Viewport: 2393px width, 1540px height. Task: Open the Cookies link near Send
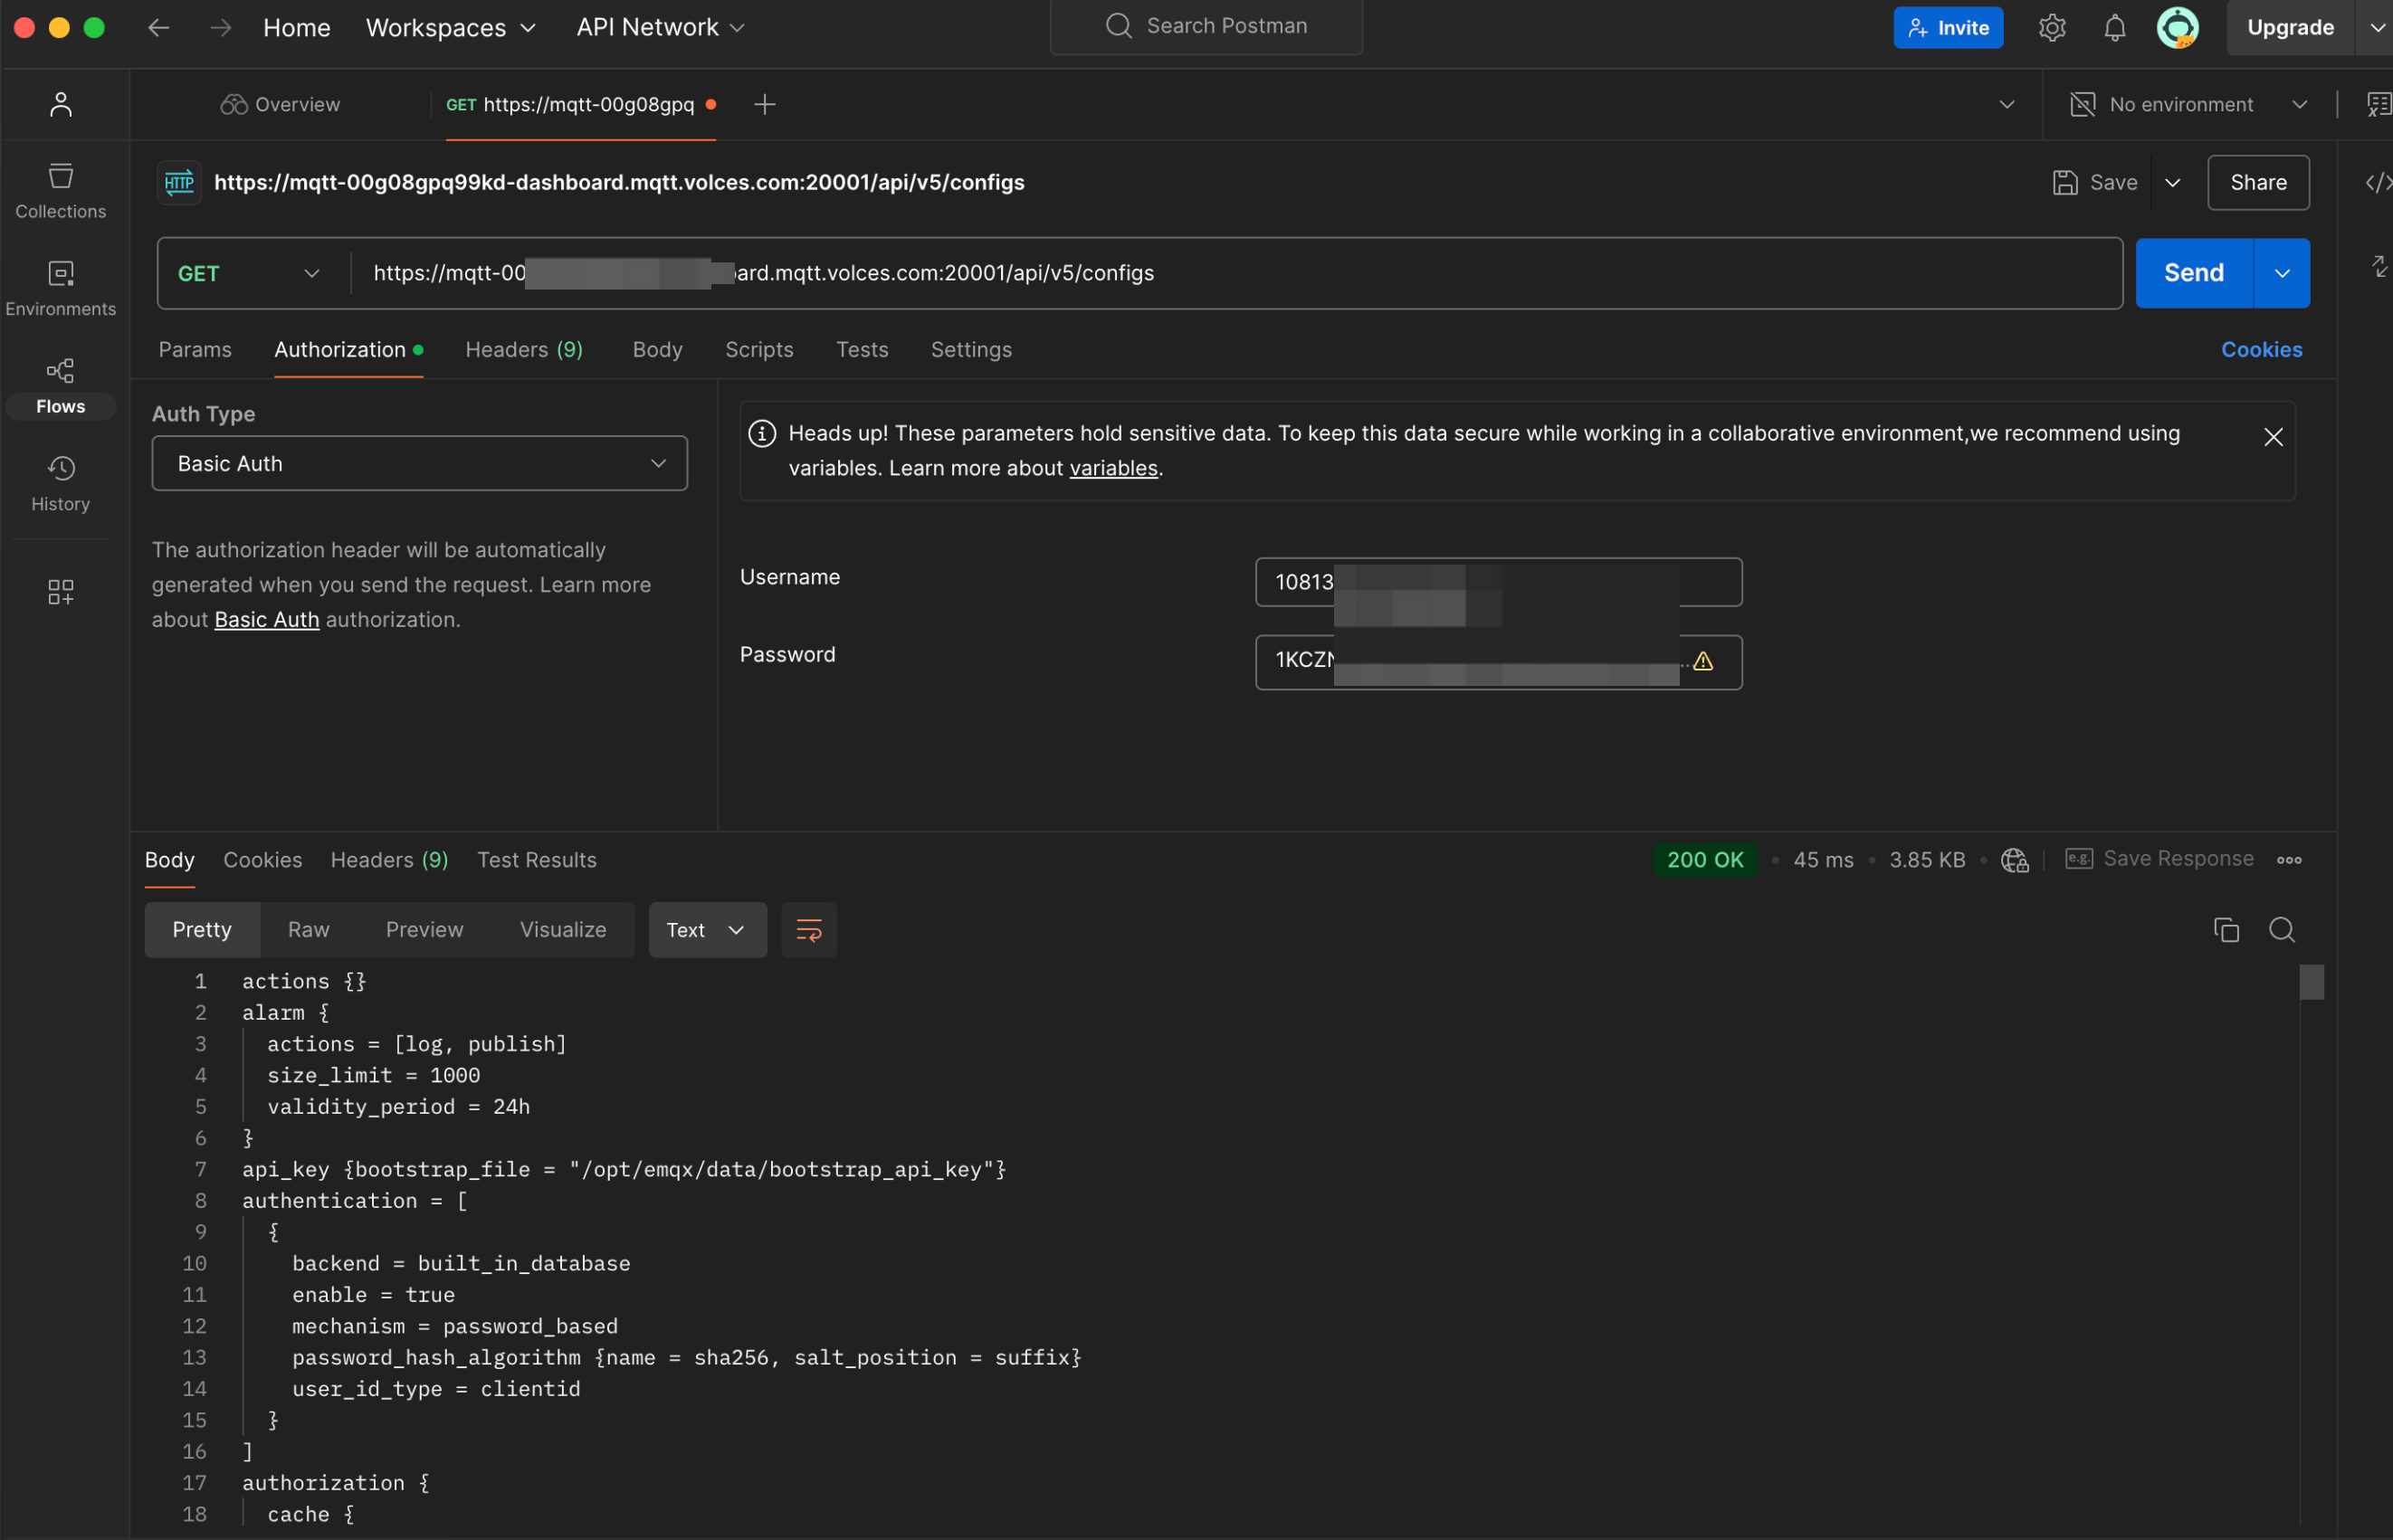click(x=2261, y=349)
